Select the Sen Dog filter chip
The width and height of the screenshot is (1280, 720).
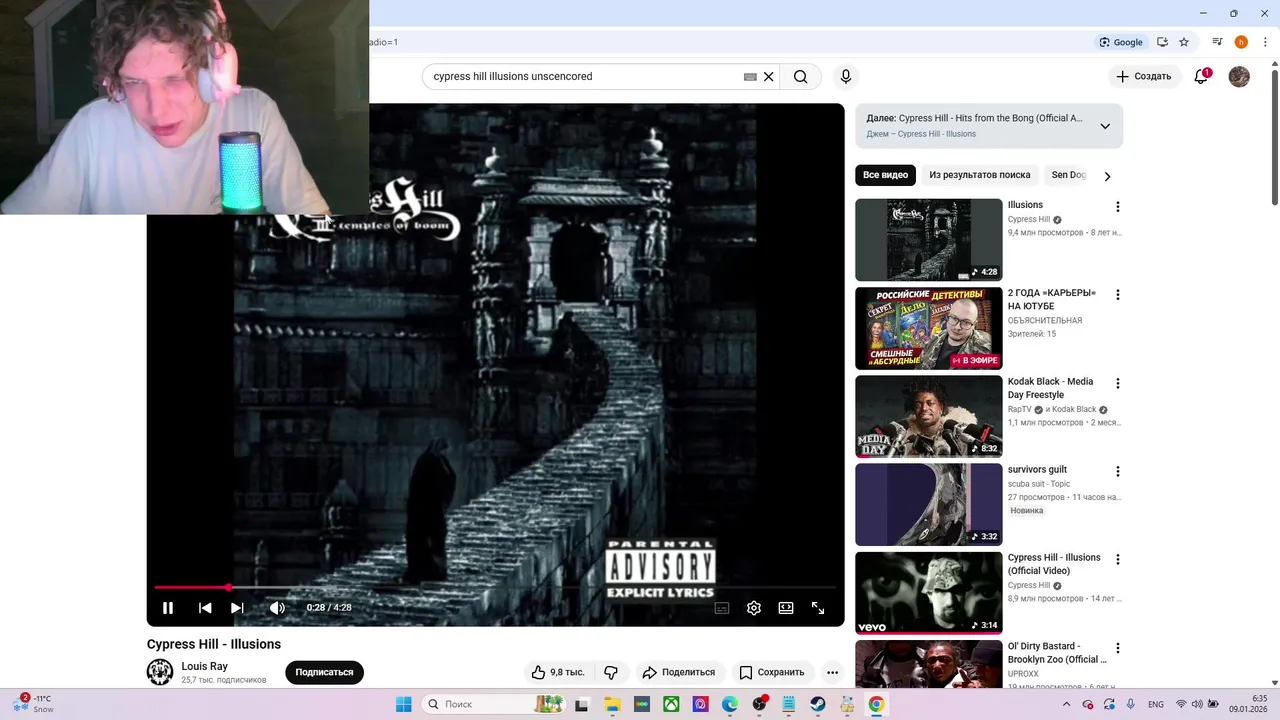[x=1068, y=175]
